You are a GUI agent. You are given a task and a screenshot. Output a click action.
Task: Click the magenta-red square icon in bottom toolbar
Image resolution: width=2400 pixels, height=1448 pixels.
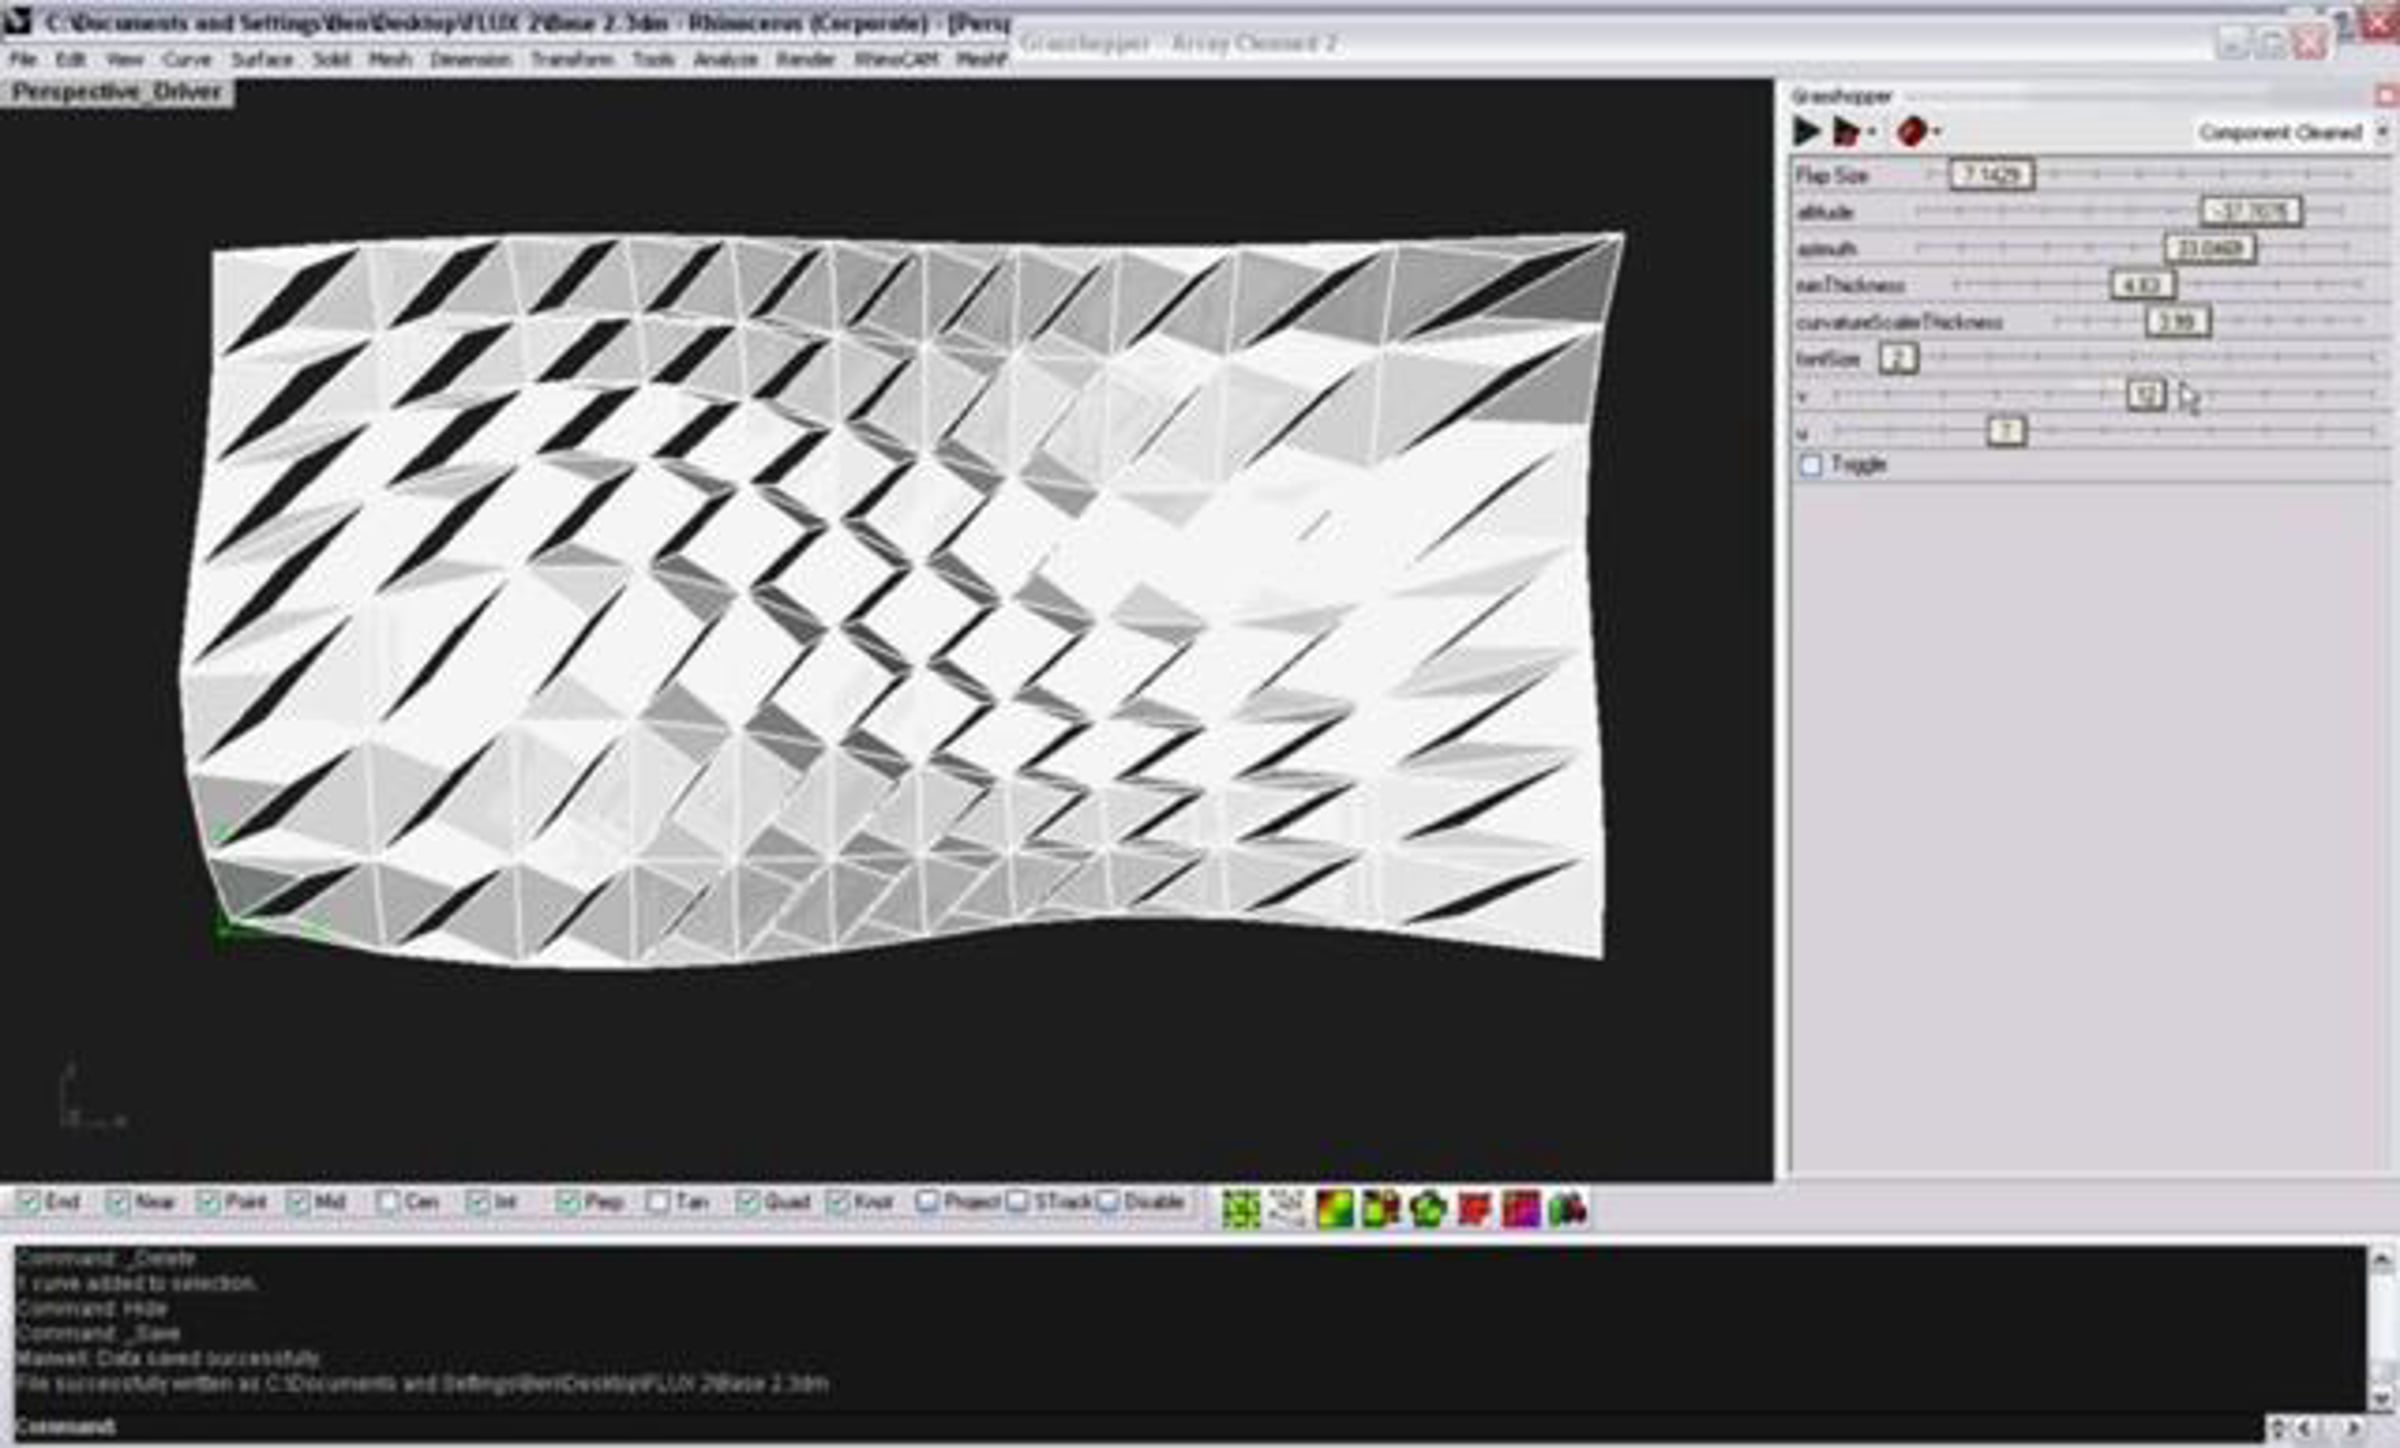(x=1521, y=1209)
